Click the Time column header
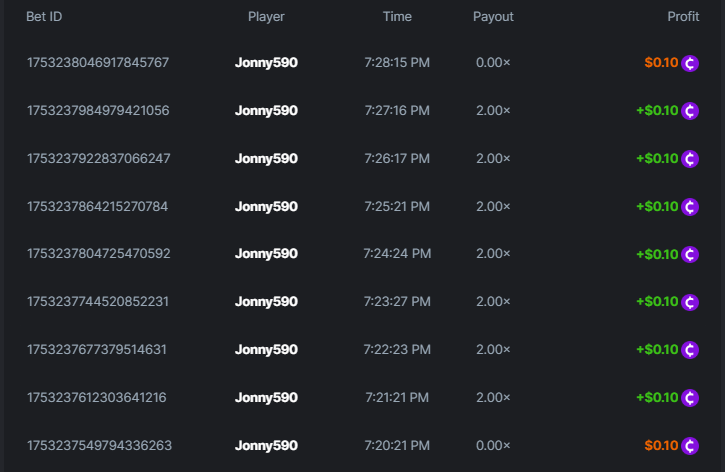The image size is (725, 472). coord(397,17)
